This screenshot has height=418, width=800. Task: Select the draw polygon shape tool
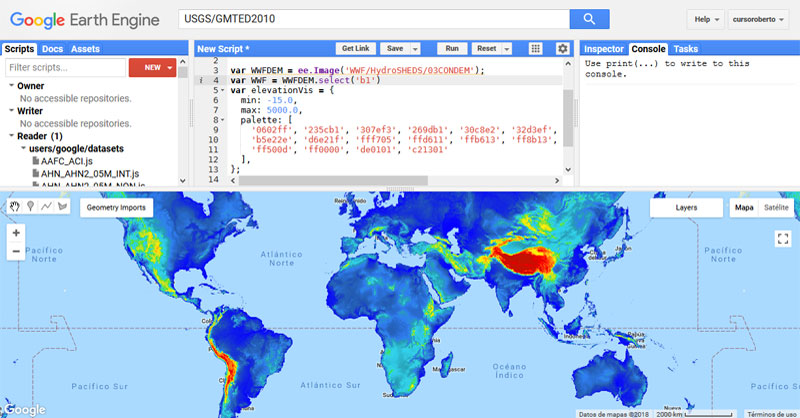tap(62, 206)
